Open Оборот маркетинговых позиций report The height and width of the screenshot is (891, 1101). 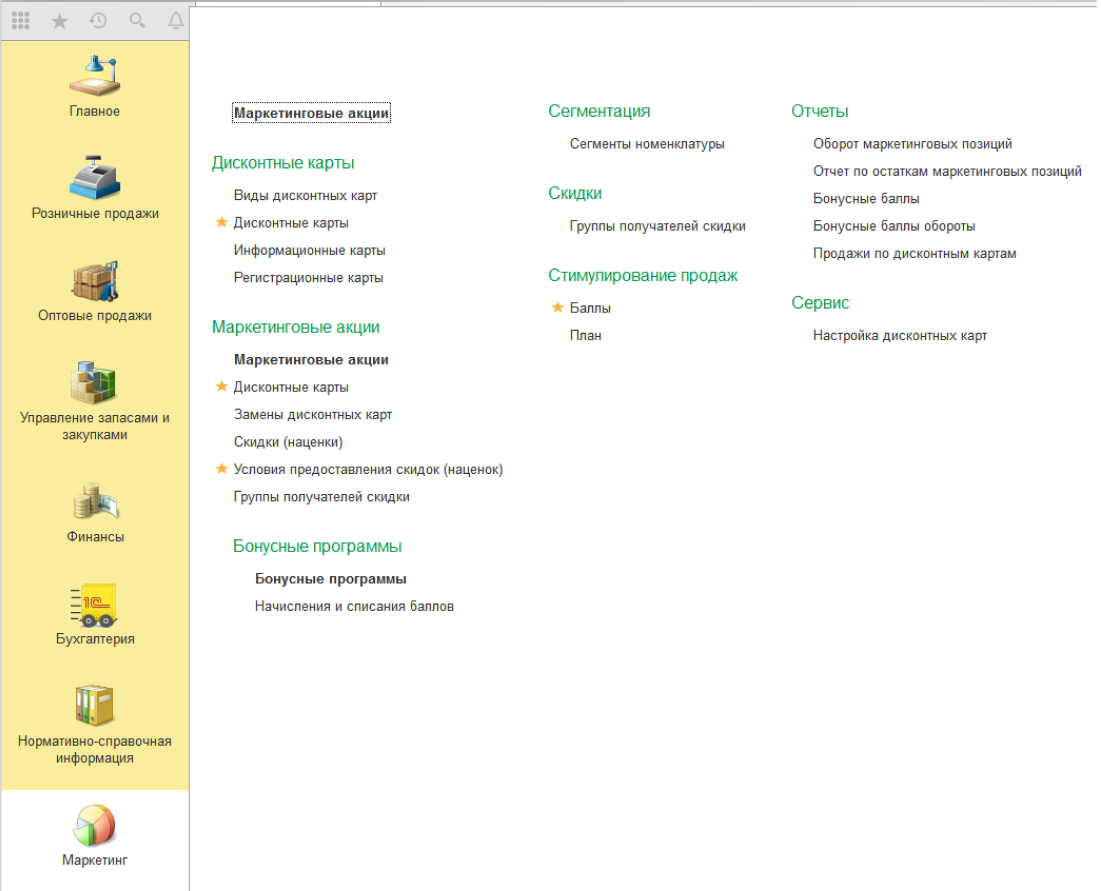912,144
